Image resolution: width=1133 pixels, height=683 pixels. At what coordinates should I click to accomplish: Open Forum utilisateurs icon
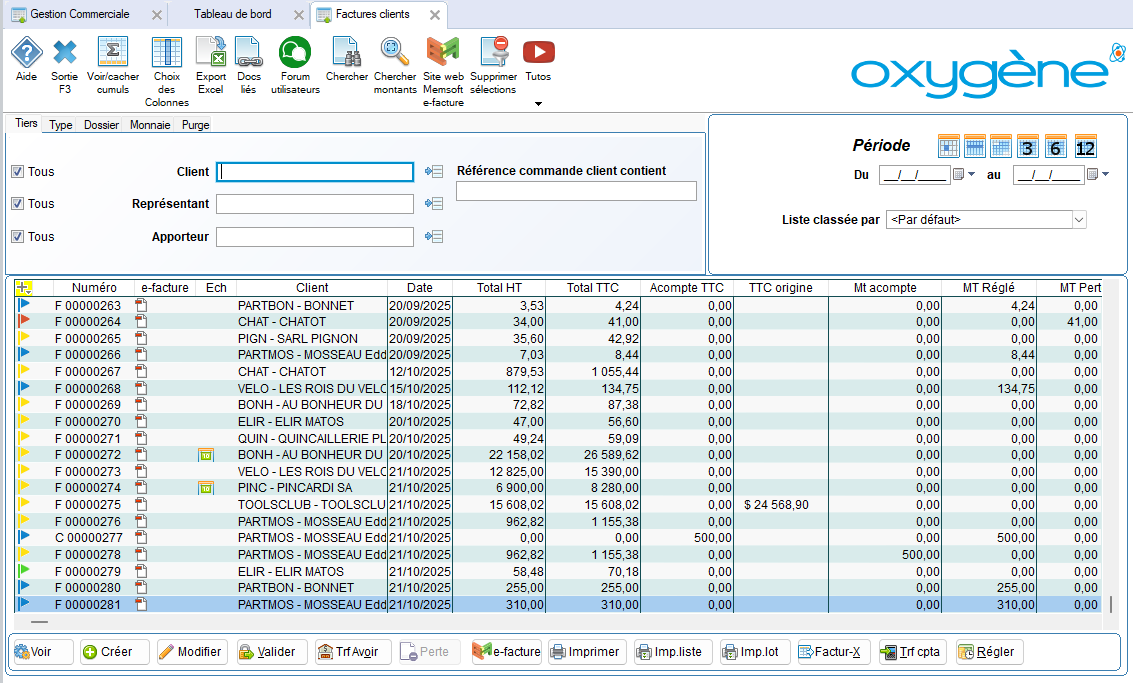click(295, 53)
